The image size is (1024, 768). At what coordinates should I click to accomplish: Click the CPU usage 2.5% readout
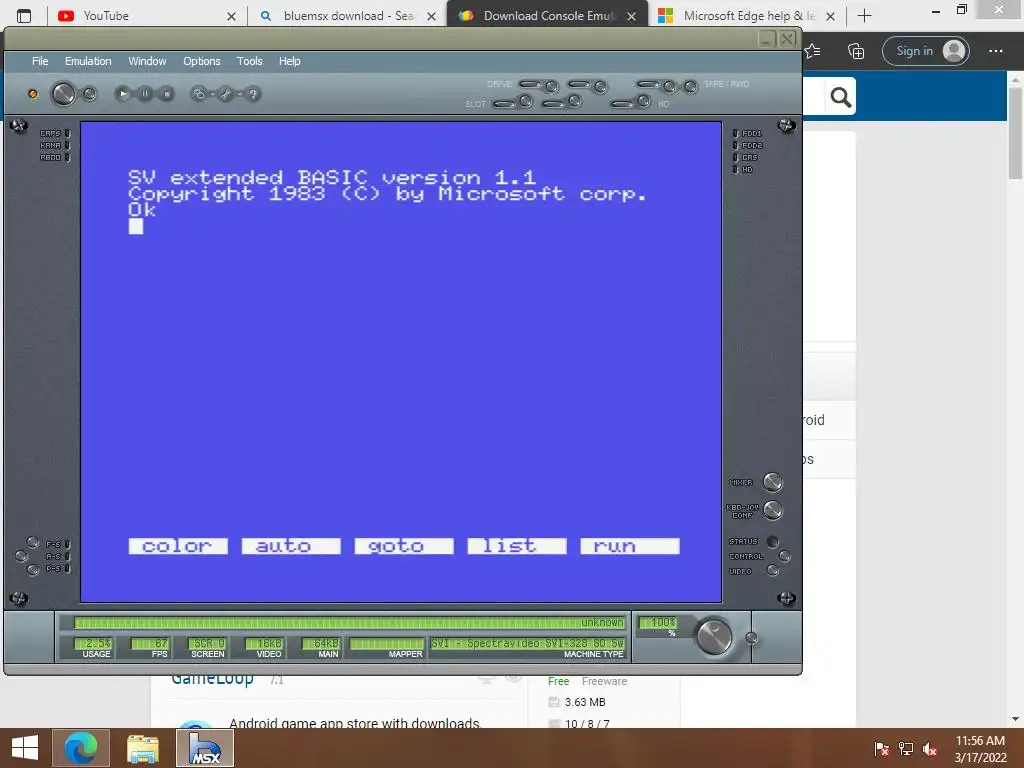(93, 643)
